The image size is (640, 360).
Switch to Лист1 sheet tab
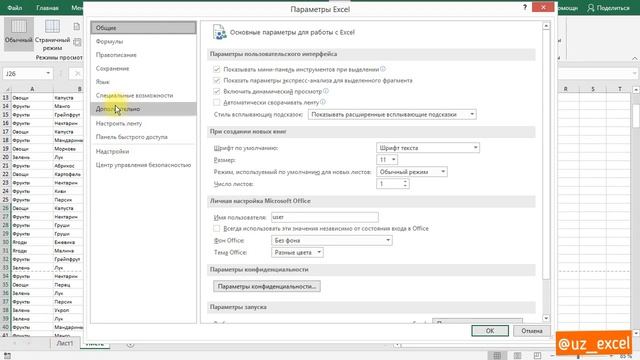tap(65, 344)
